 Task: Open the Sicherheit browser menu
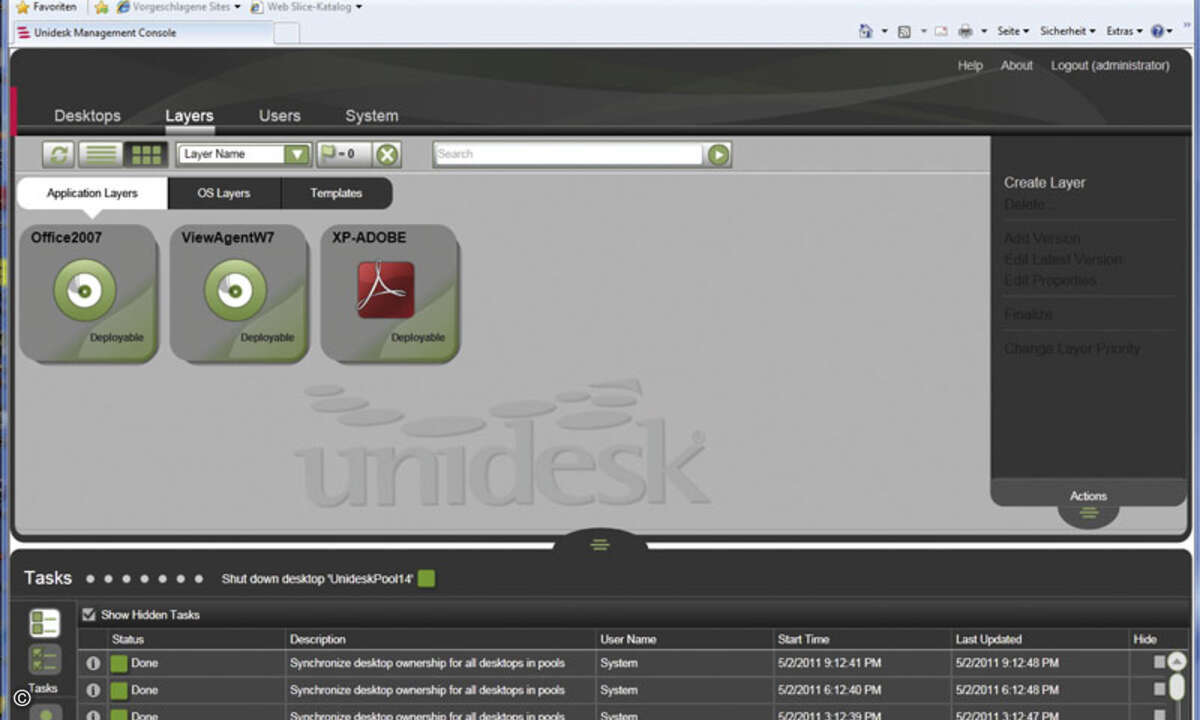click(1068, 31)
